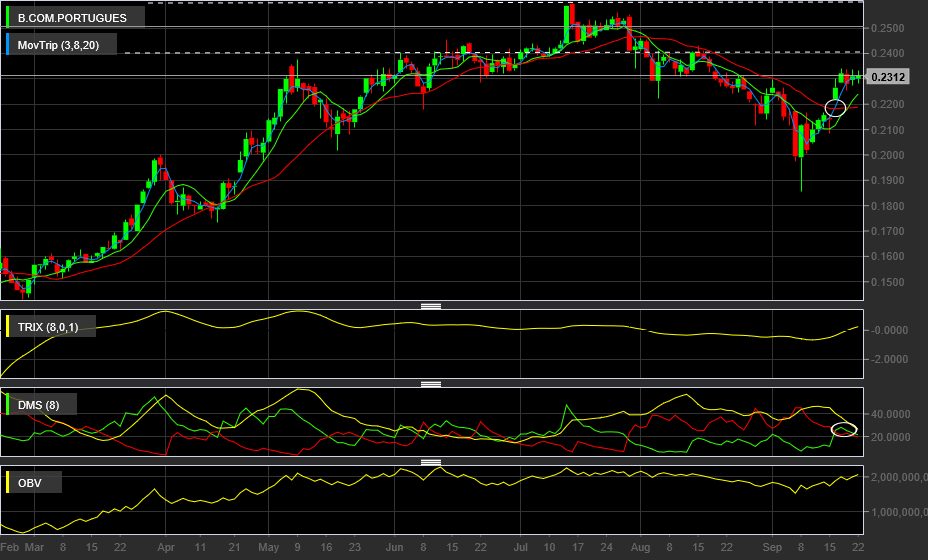Open the MovTrip (3,8,20) indicator label
The width and height of the screenshot is (928, 560).
58,45
